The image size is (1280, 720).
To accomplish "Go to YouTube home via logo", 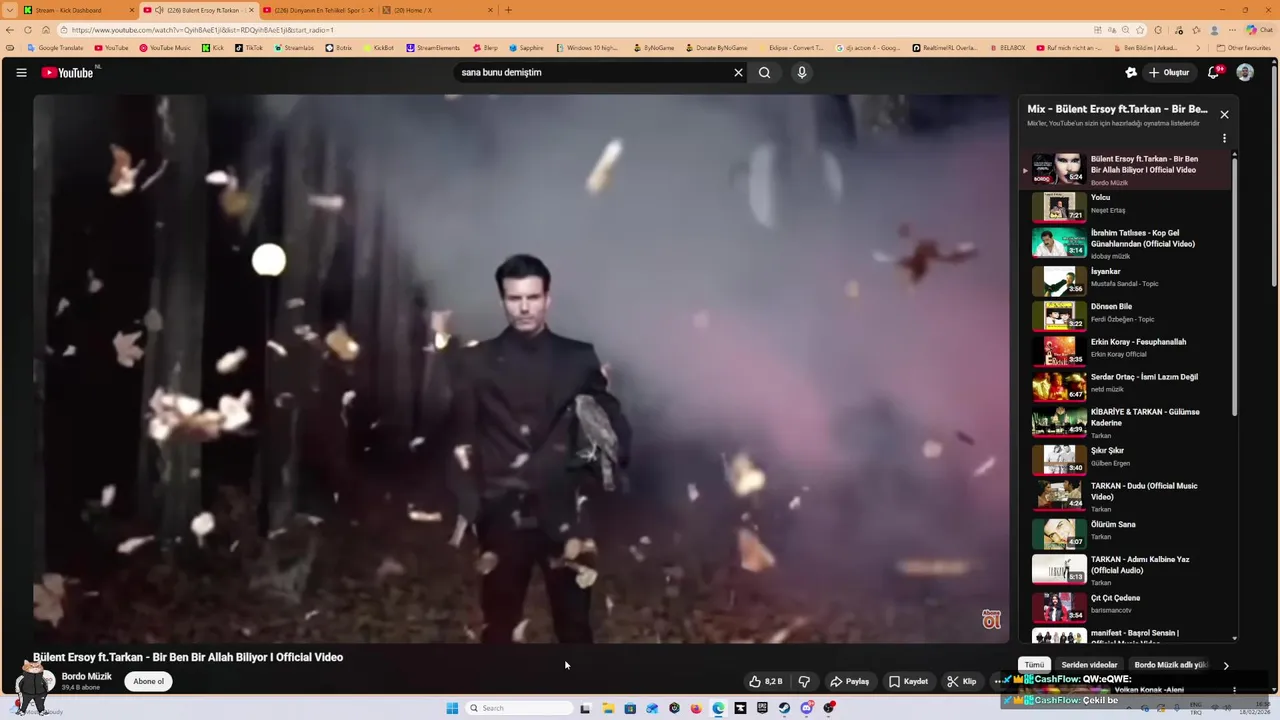I will pyautogui.click(x=67, y=72).
